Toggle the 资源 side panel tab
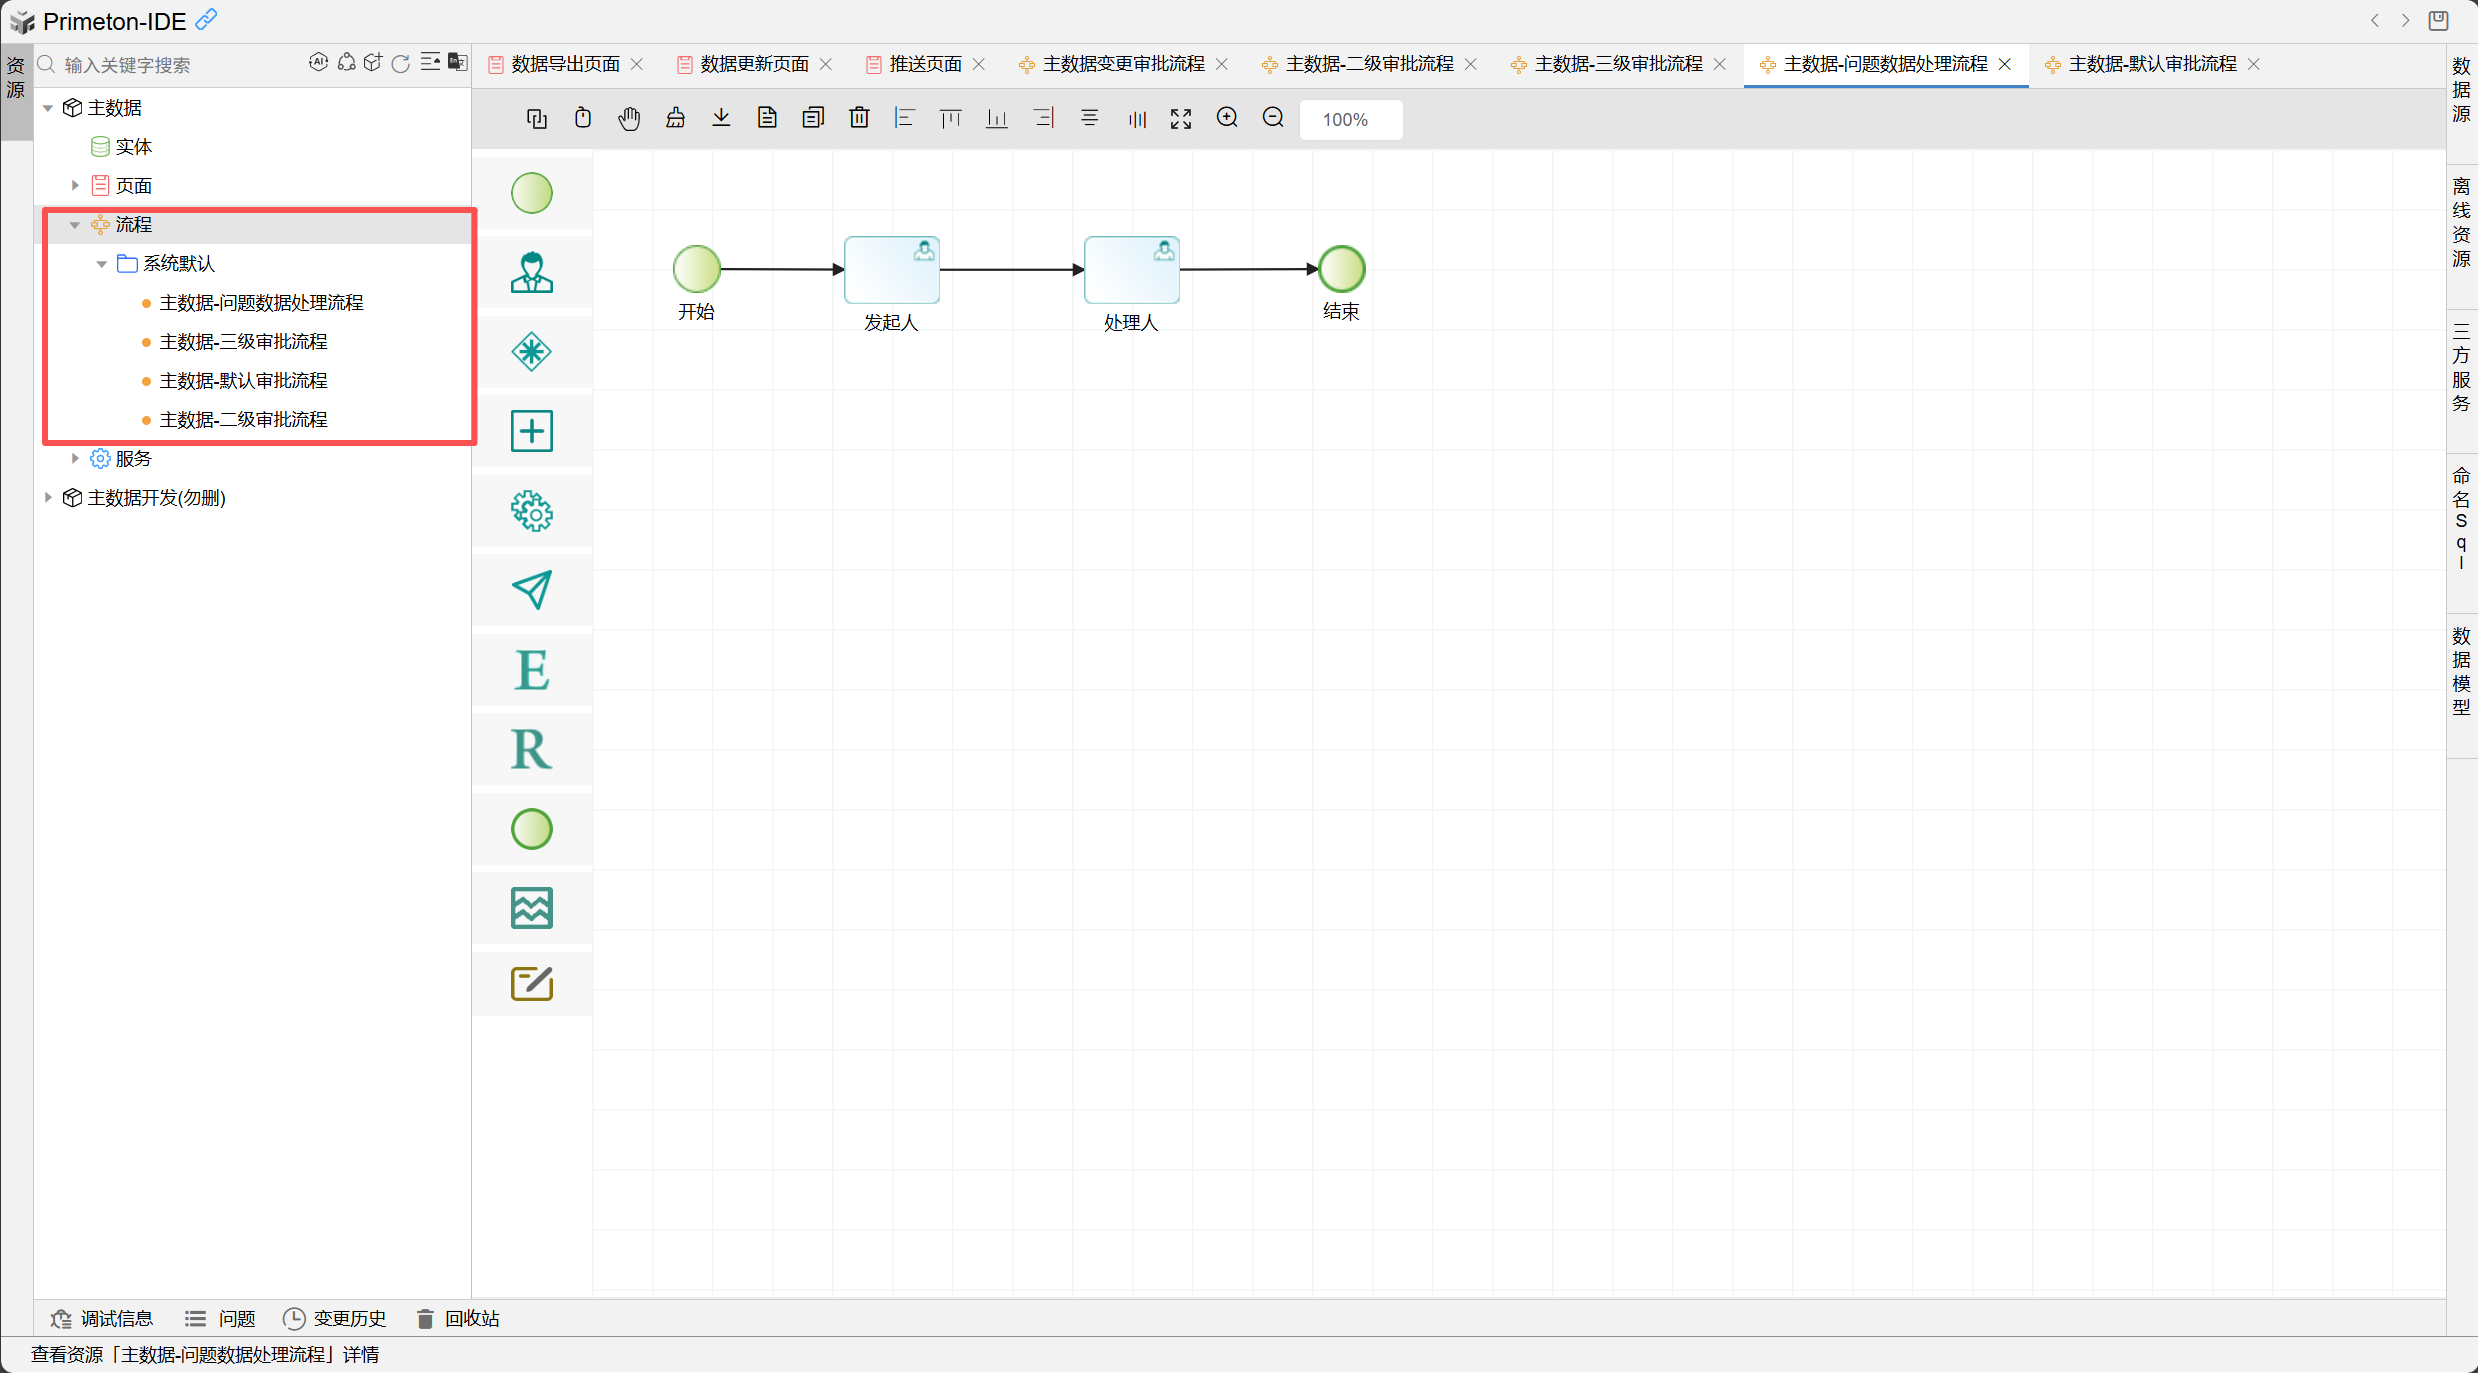The height and width of the screenshot is (1373, 2478). tap(16, 78)
